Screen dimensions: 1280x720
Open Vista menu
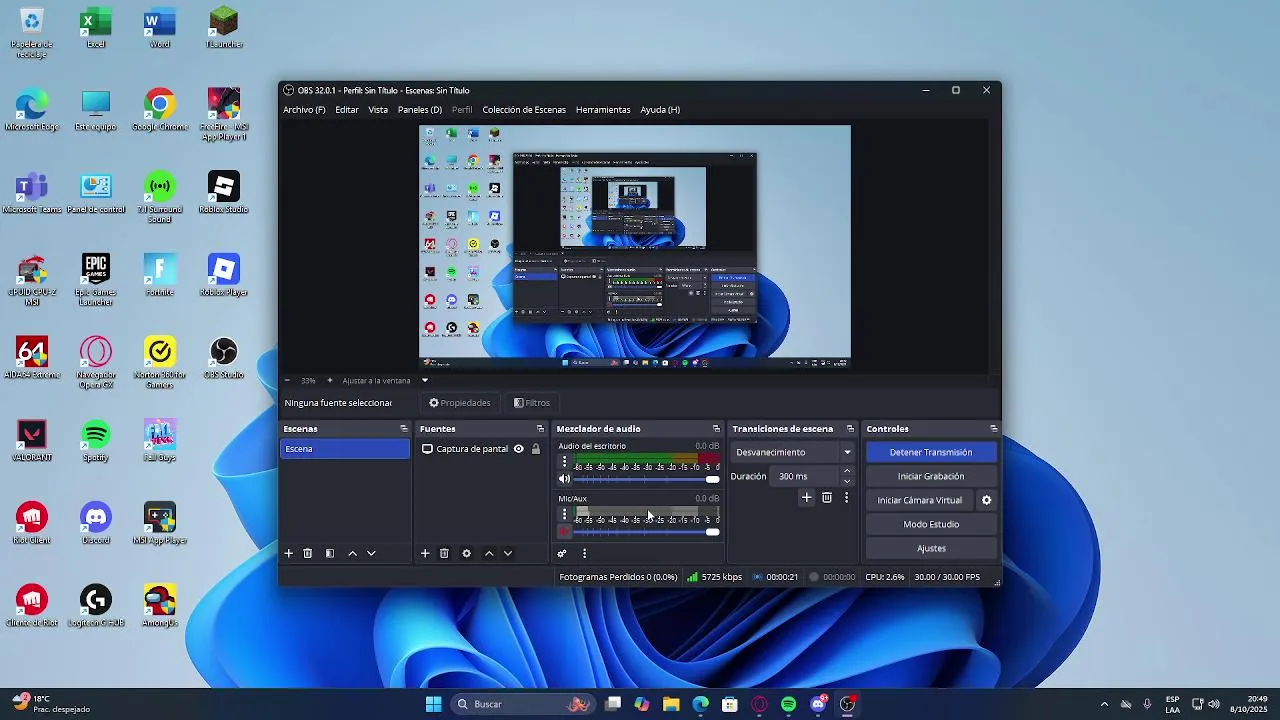(x=378, y=110)
